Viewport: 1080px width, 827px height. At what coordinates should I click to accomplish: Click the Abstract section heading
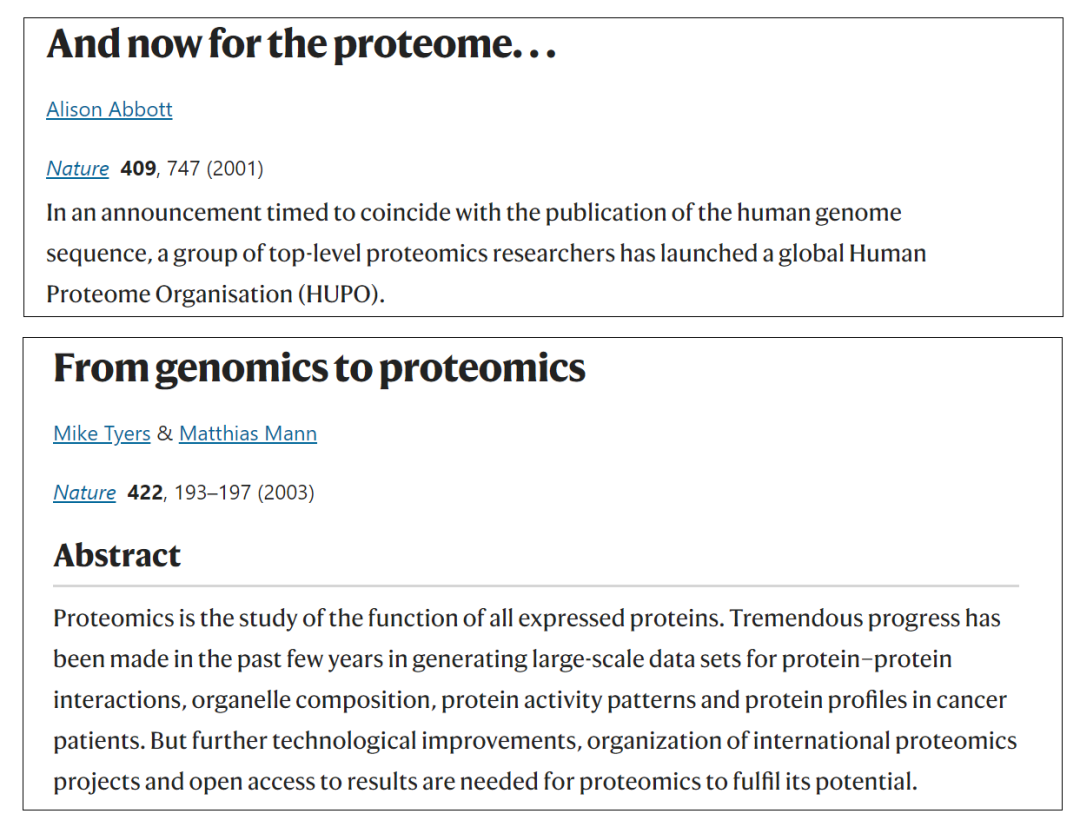click(117, 555)
